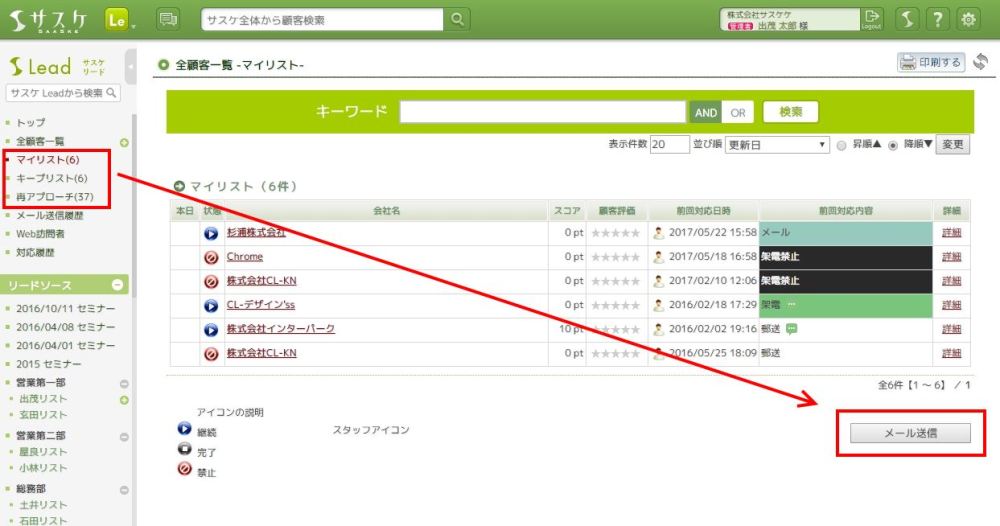This screenshot has width=1000, height=526.
Task: Open the 並び順 更新日 dropdown
Action: 777,145
